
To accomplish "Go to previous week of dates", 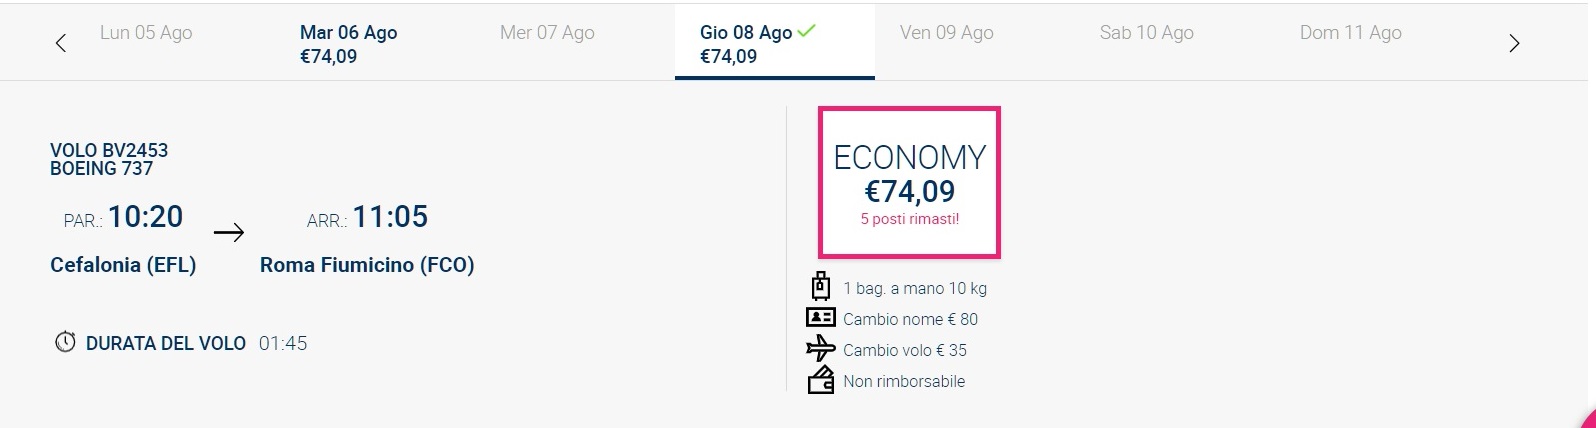I will (x=61, y=43).
